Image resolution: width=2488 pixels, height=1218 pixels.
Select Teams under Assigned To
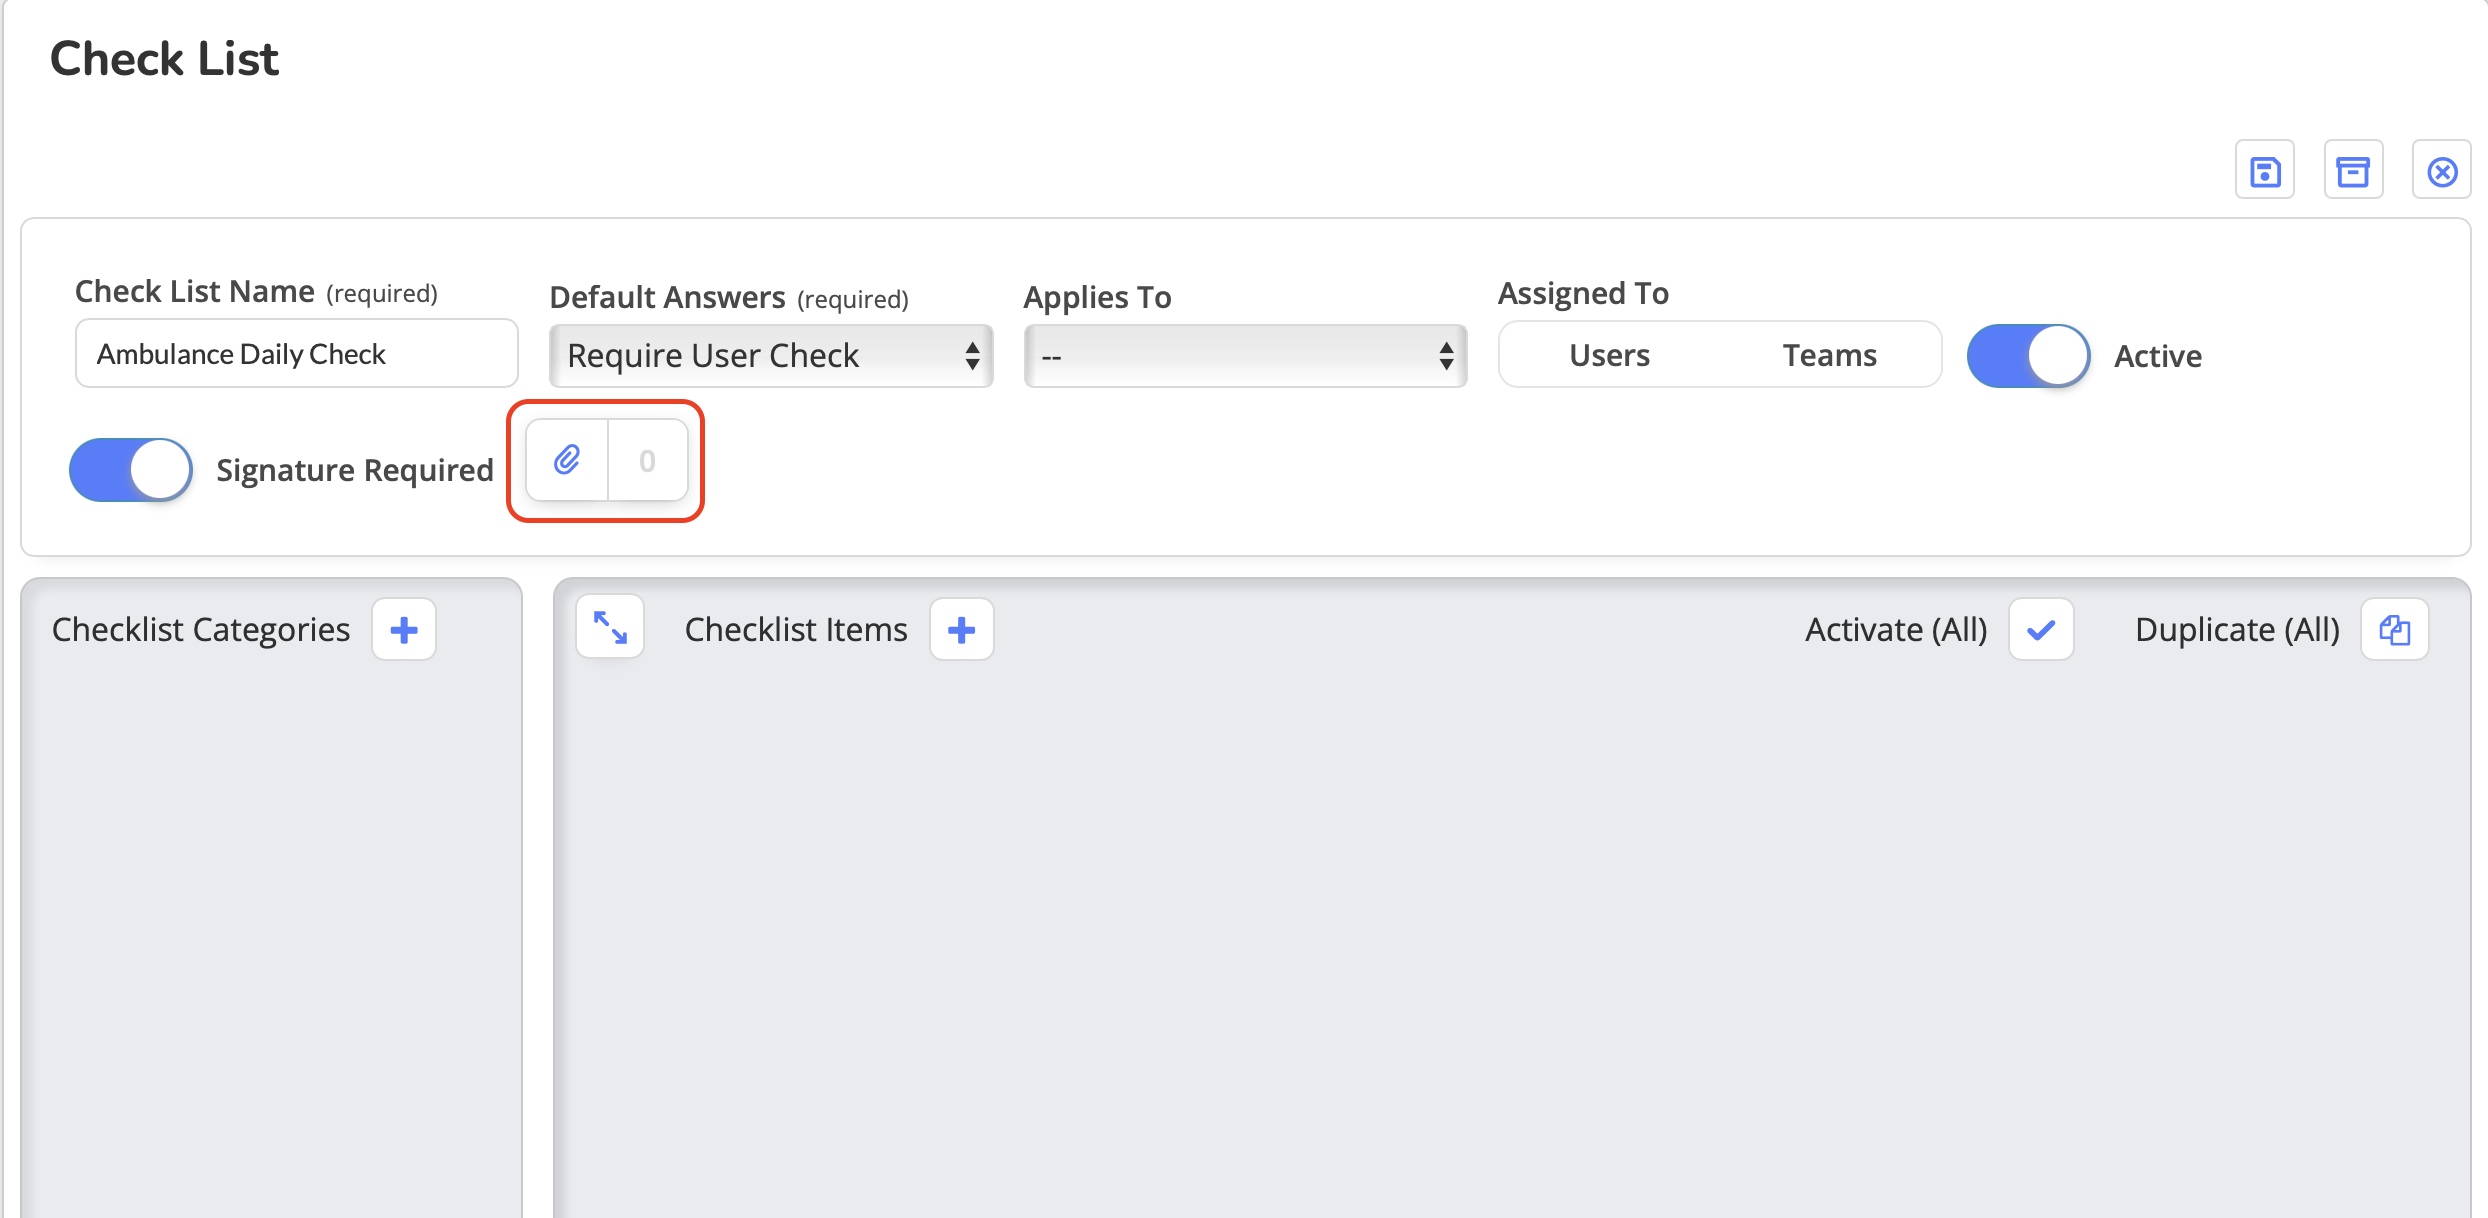[1829, 355]
